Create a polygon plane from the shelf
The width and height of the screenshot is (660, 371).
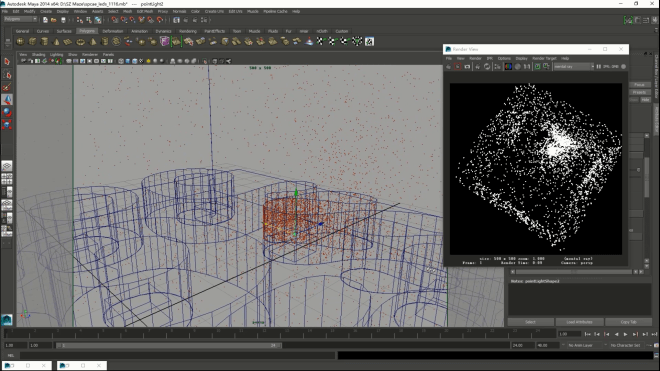[x=68, y=41]
